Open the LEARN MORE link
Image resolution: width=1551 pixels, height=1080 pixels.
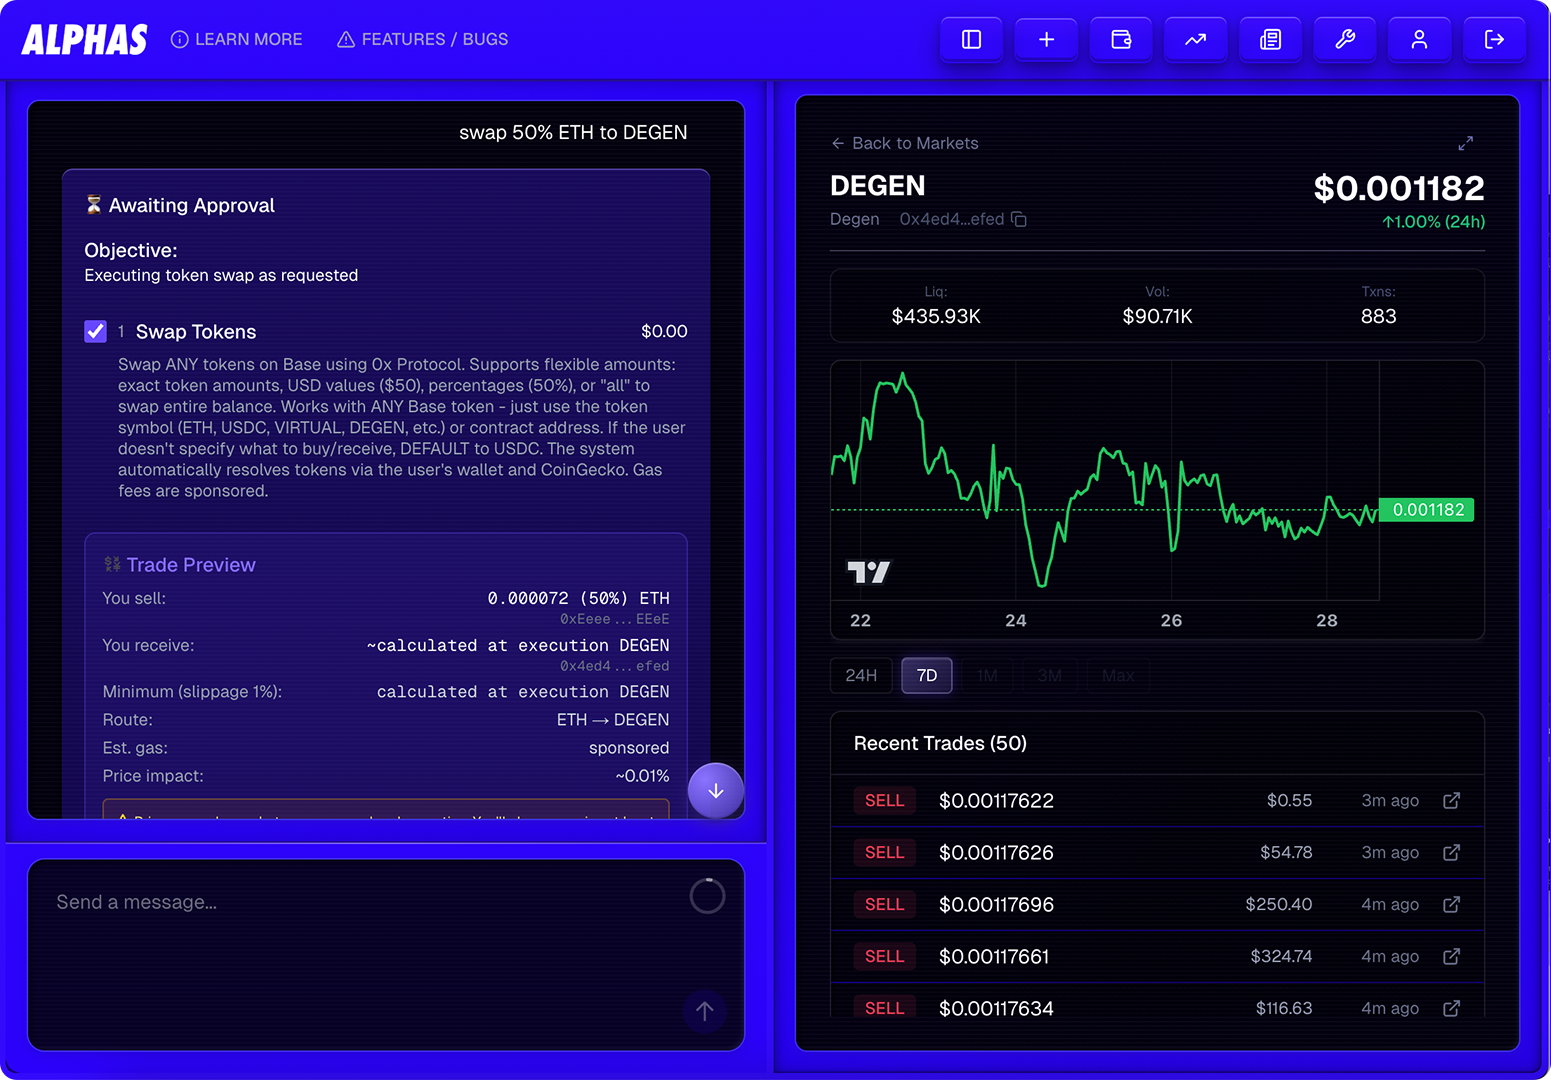(237, 39)
